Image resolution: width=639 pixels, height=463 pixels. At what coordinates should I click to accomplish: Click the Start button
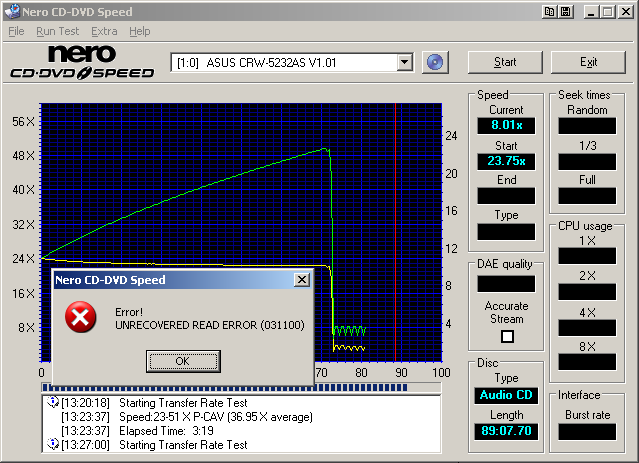click(505, 62)
